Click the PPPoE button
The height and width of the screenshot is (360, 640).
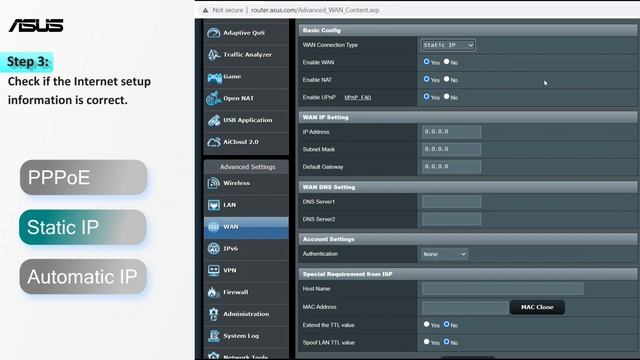83,177
